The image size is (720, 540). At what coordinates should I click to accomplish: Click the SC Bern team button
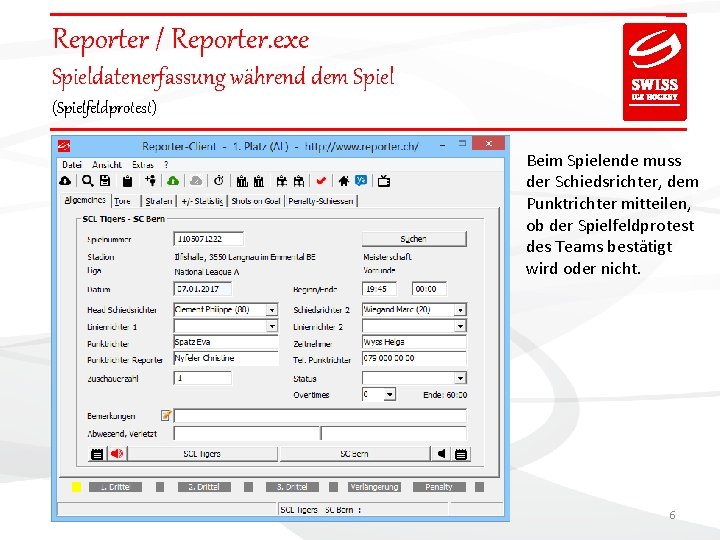[x=354, y=454]
